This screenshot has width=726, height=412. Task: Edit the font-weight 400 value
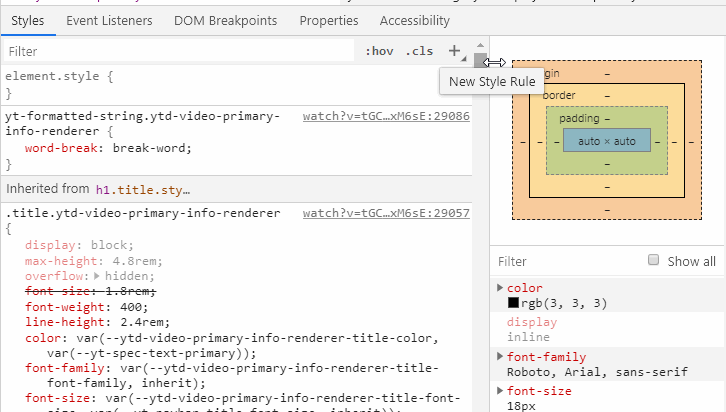click(x=131, y=307)
